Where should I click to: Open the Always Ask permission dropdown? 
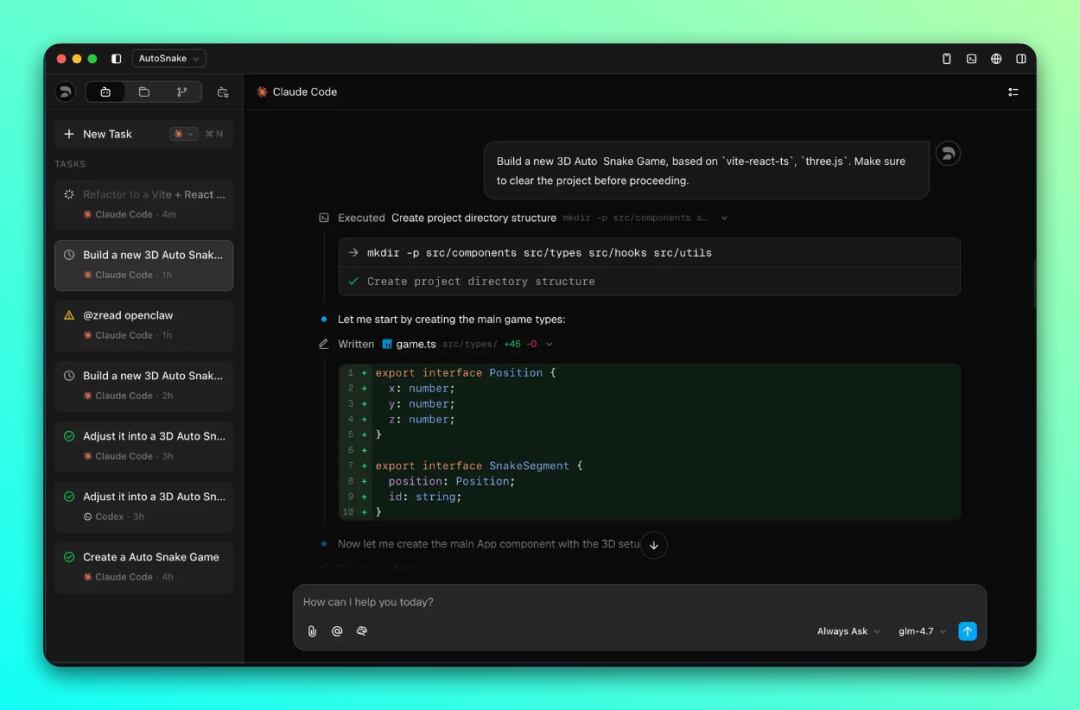pos(848,631)
